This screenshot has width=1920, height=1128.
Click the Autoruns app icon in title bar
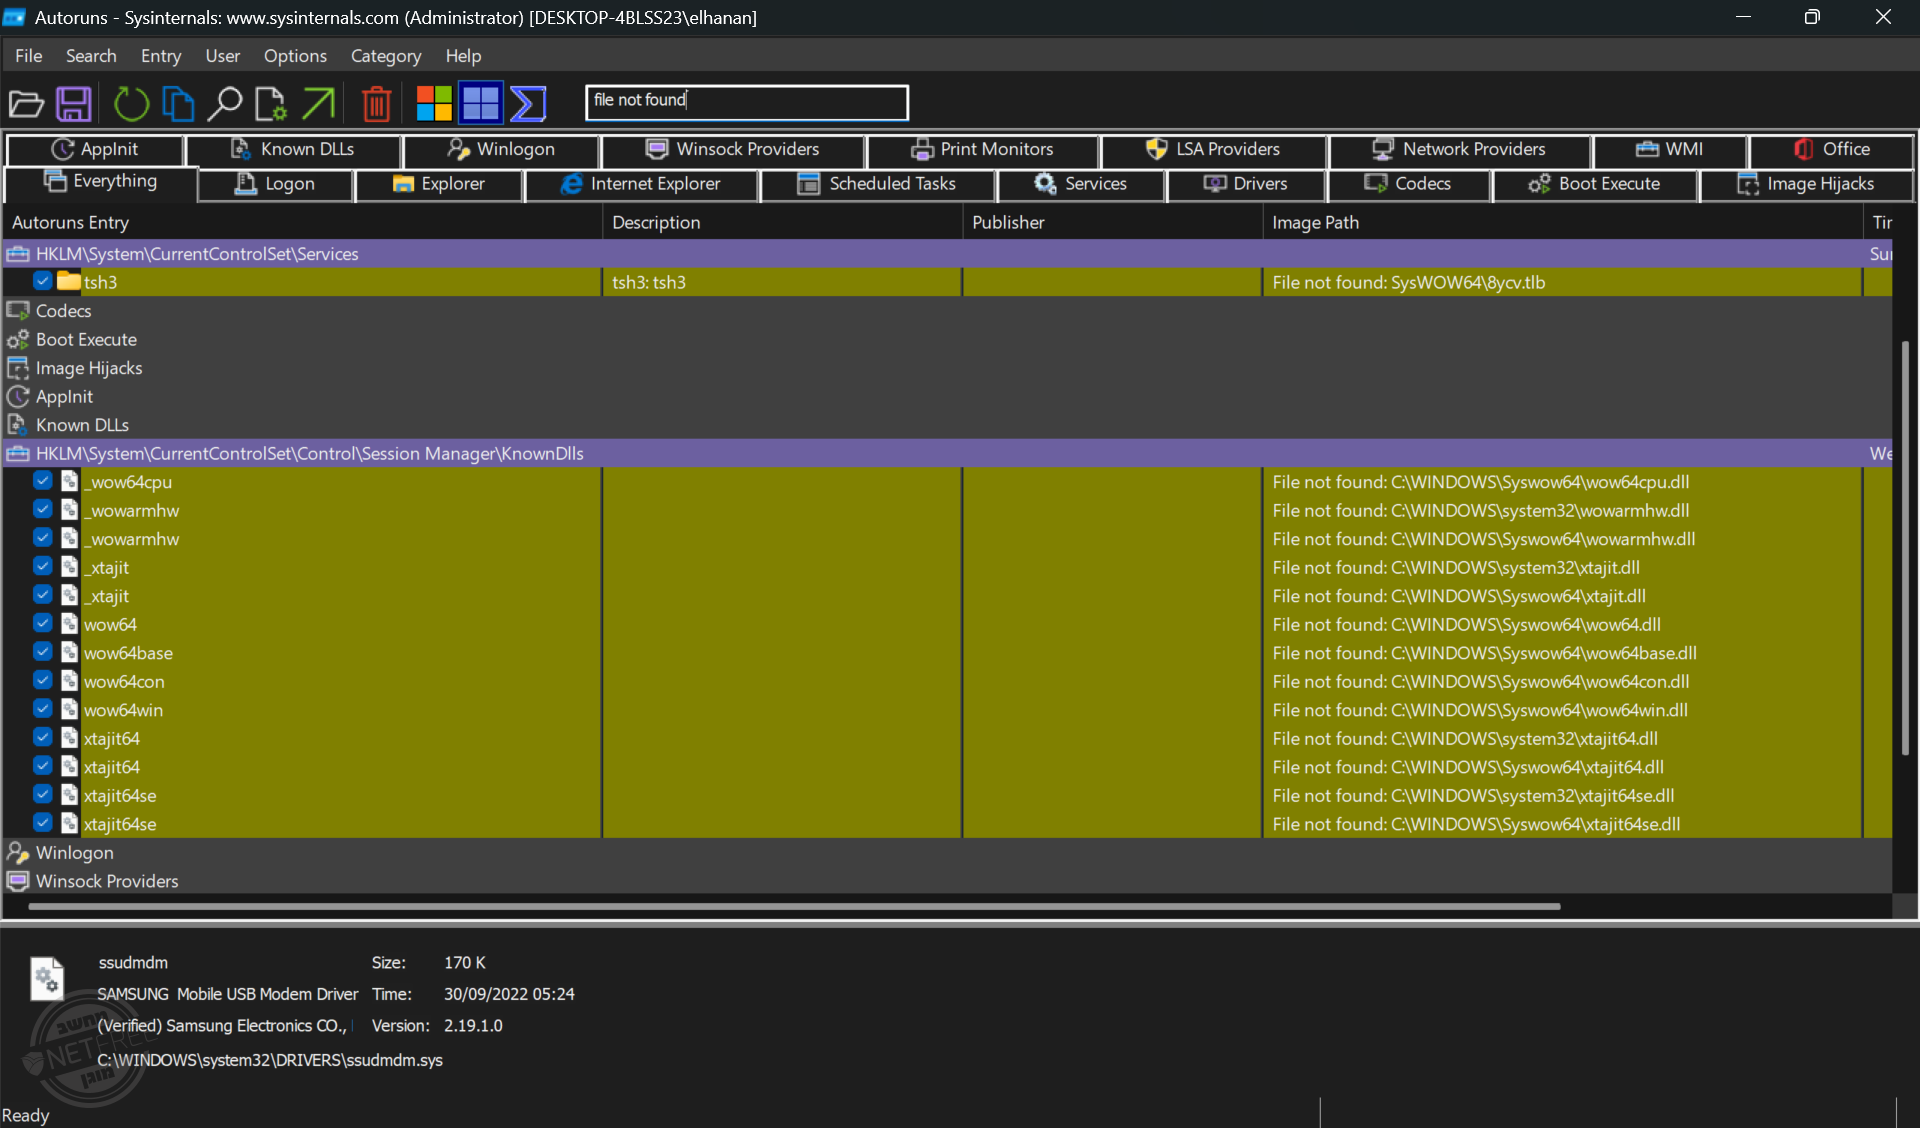14,17
